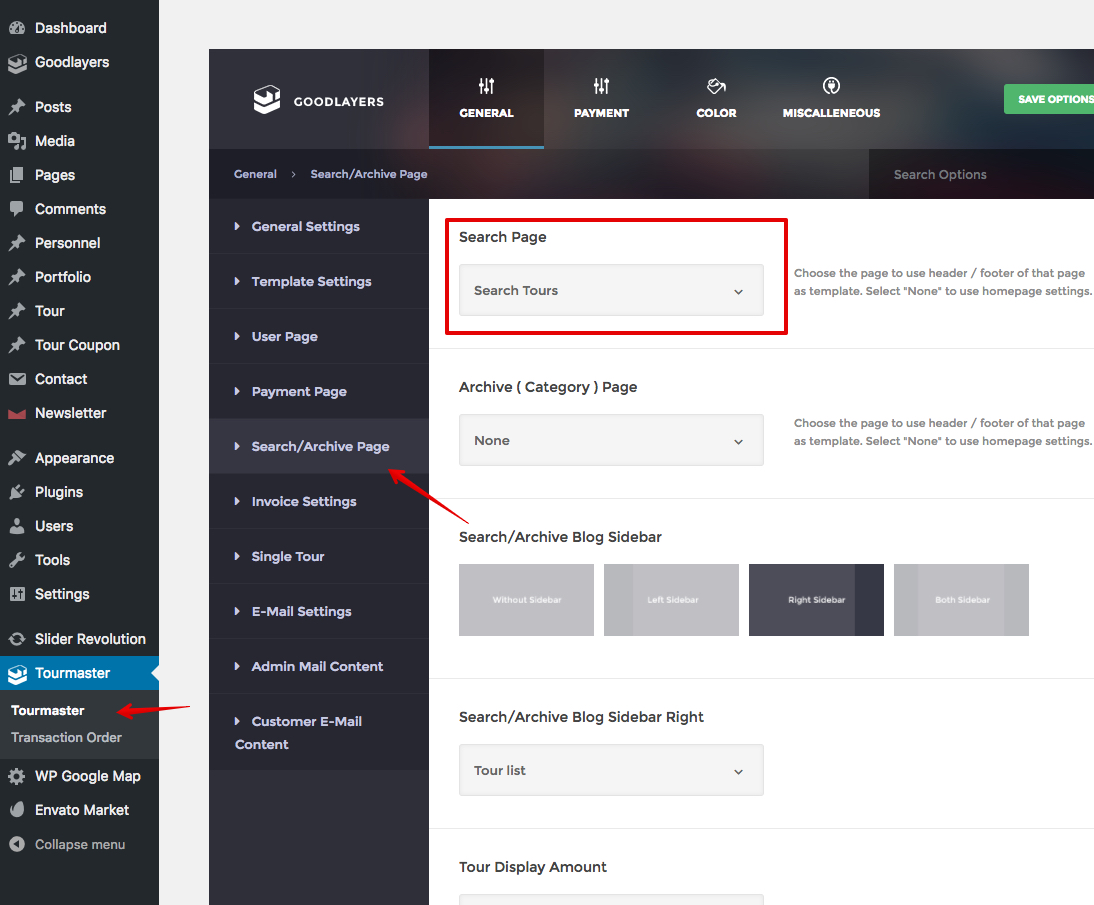The height and width of the screenshot is (905, 1094).
Task: Click the Goodlayers logo icon in header
Action: point(267,100)
